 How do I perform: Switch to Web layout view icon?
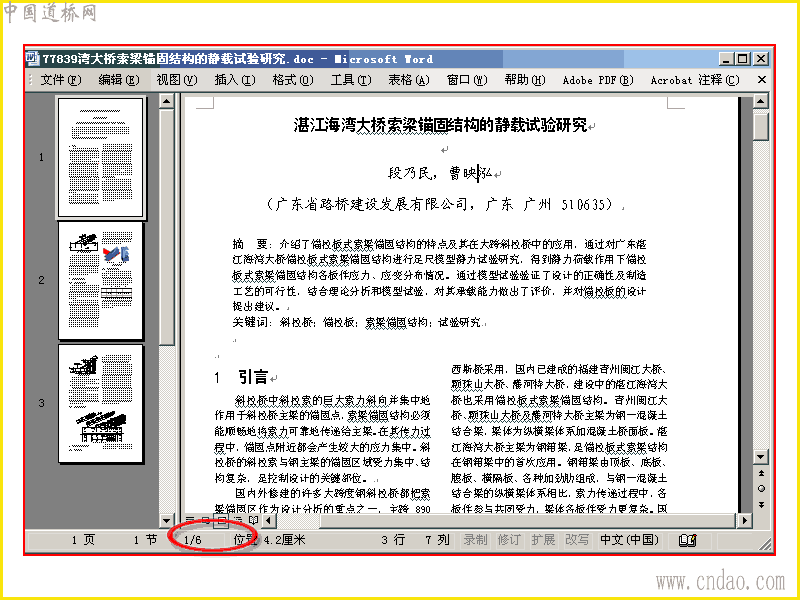(x=205, y=520)
